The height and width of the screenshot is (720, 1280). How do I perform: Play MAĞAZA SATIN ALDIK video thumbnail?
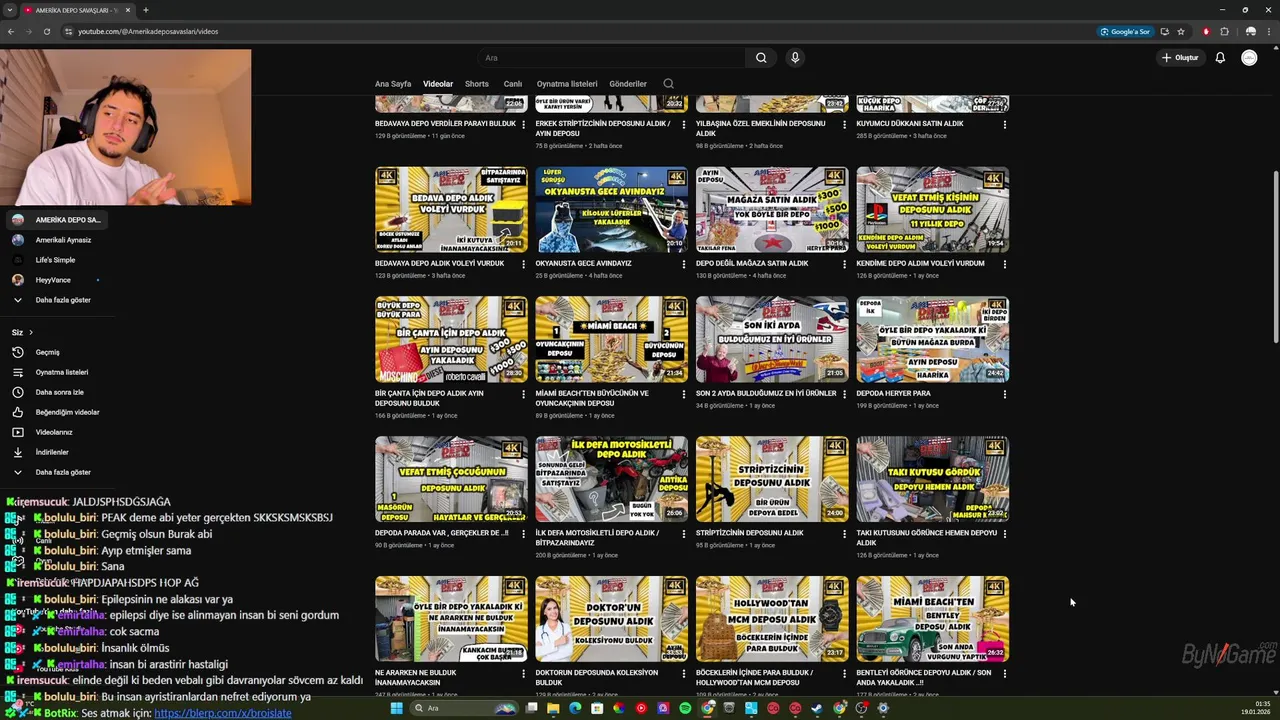click(772, 209)
